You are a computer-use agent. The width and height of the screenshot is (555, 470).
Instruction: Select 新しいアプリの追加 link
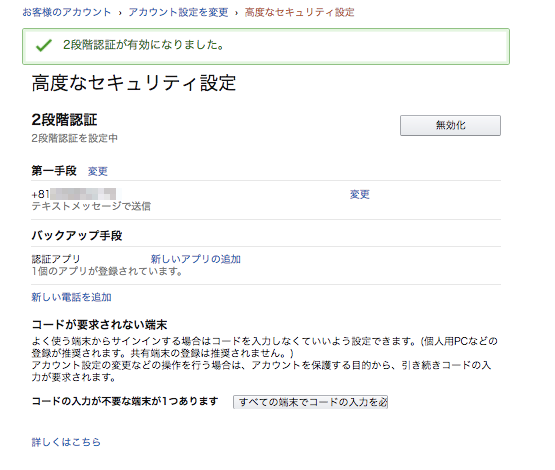click(x=196, y=259)
